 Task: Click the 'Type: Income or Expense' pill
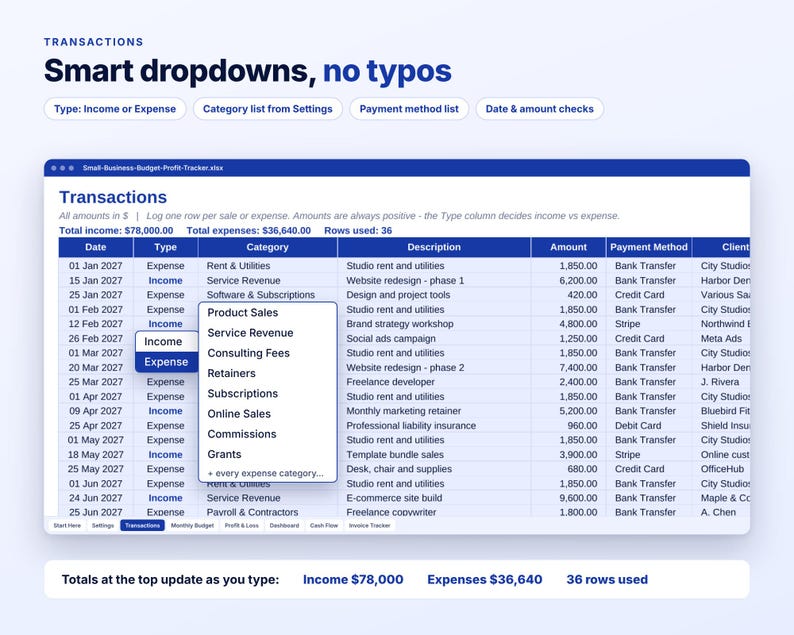(115, 109)
